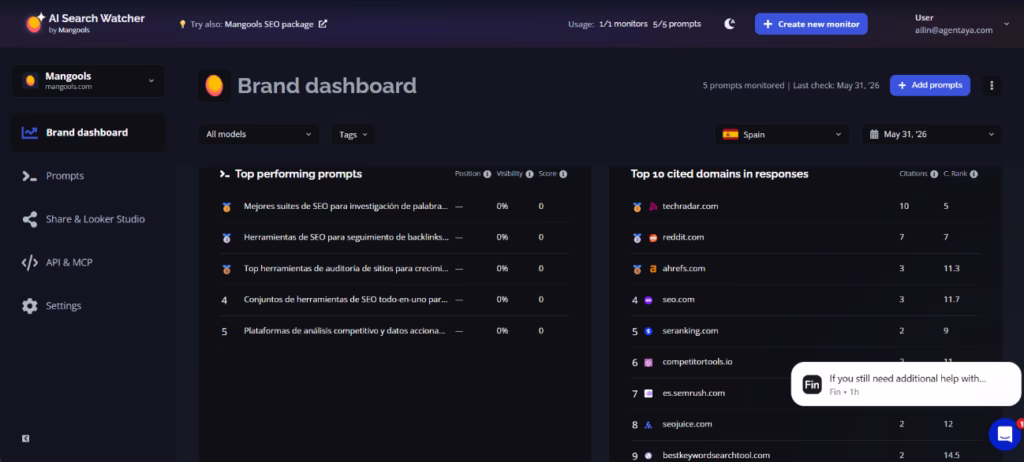Click es.semrush.com domain row
The image size is (1024, 462).
(x=805, y=393)
